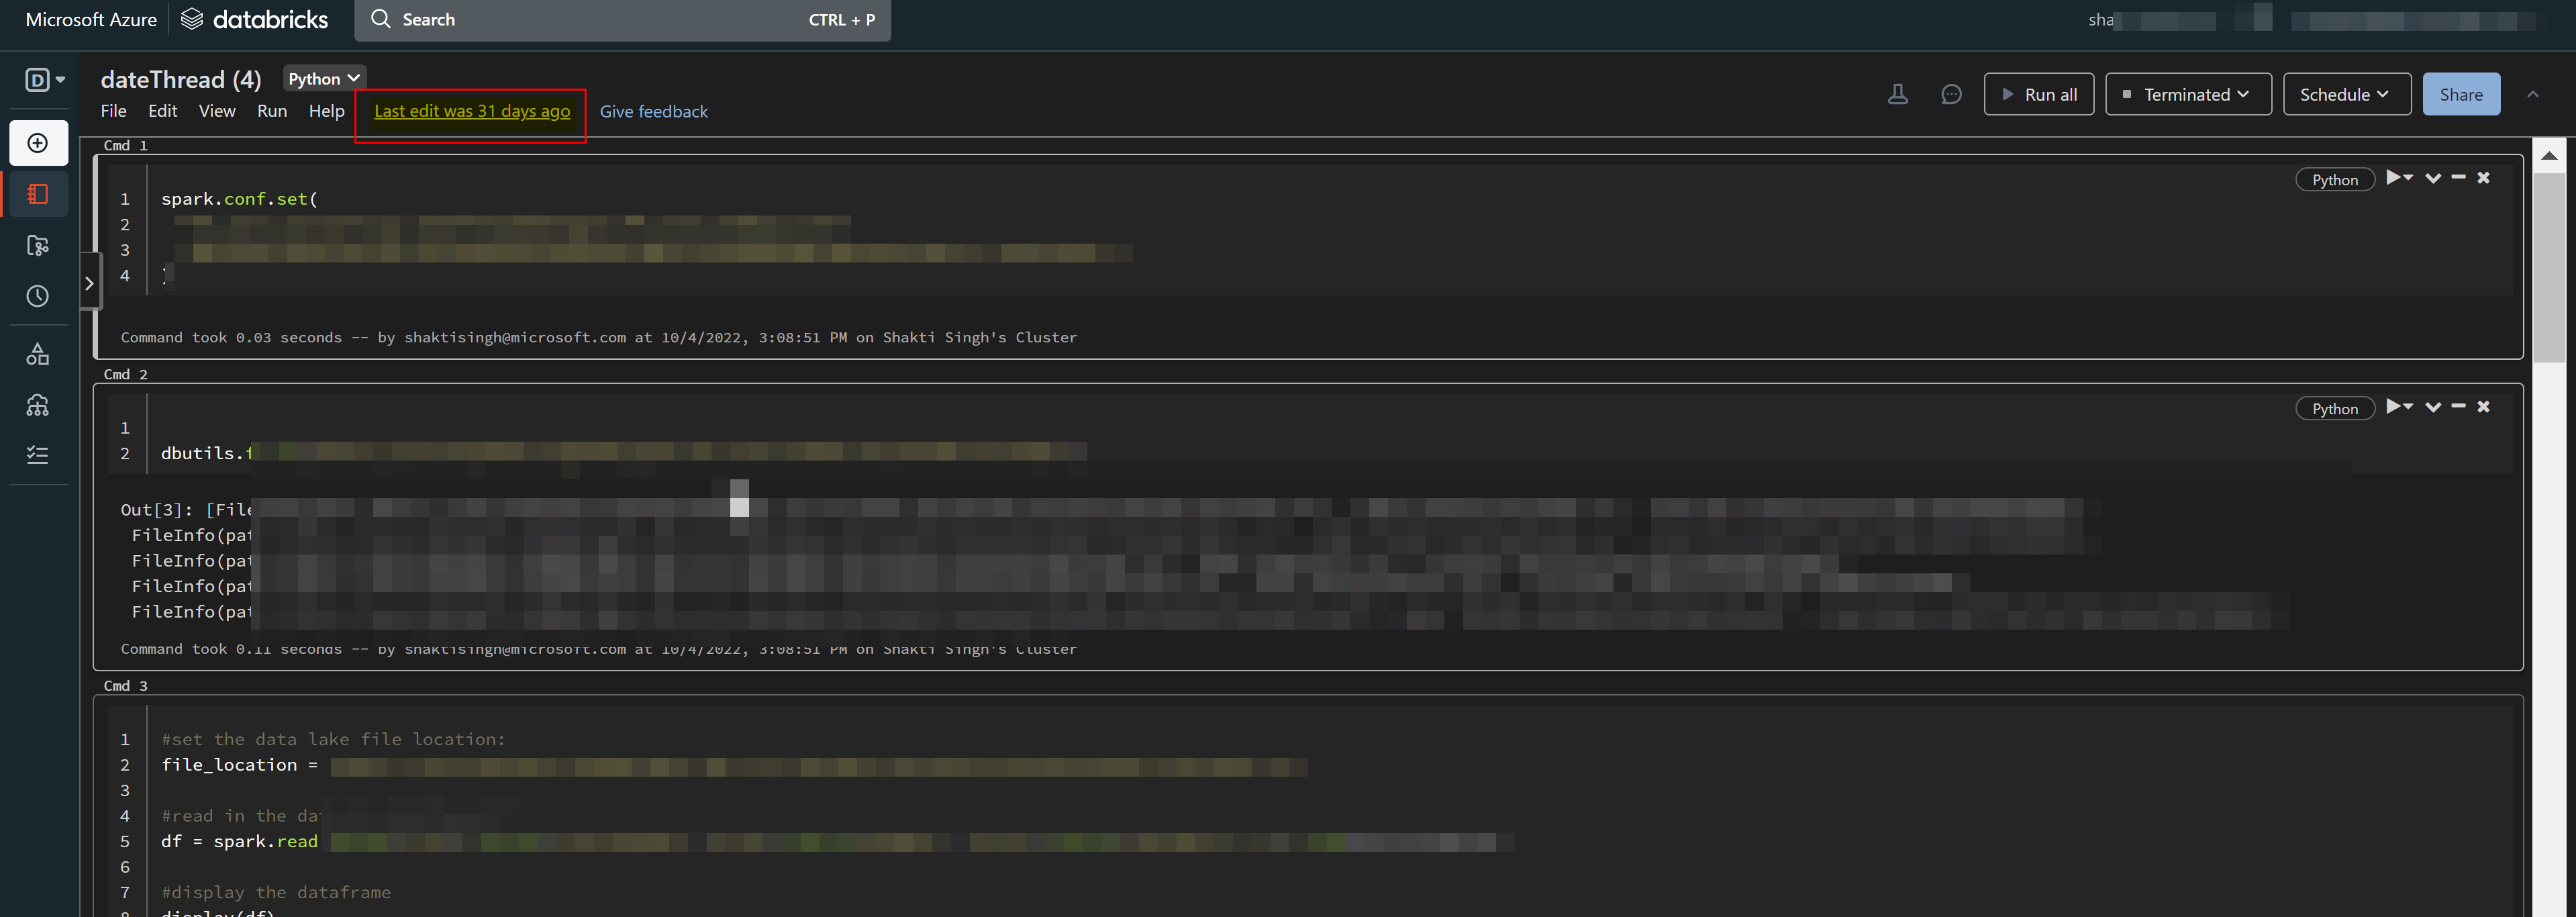The height and width of the screenshot is (917, 2576).
Task: Click the Microsoft Azure label
Action: coord(91,20)
